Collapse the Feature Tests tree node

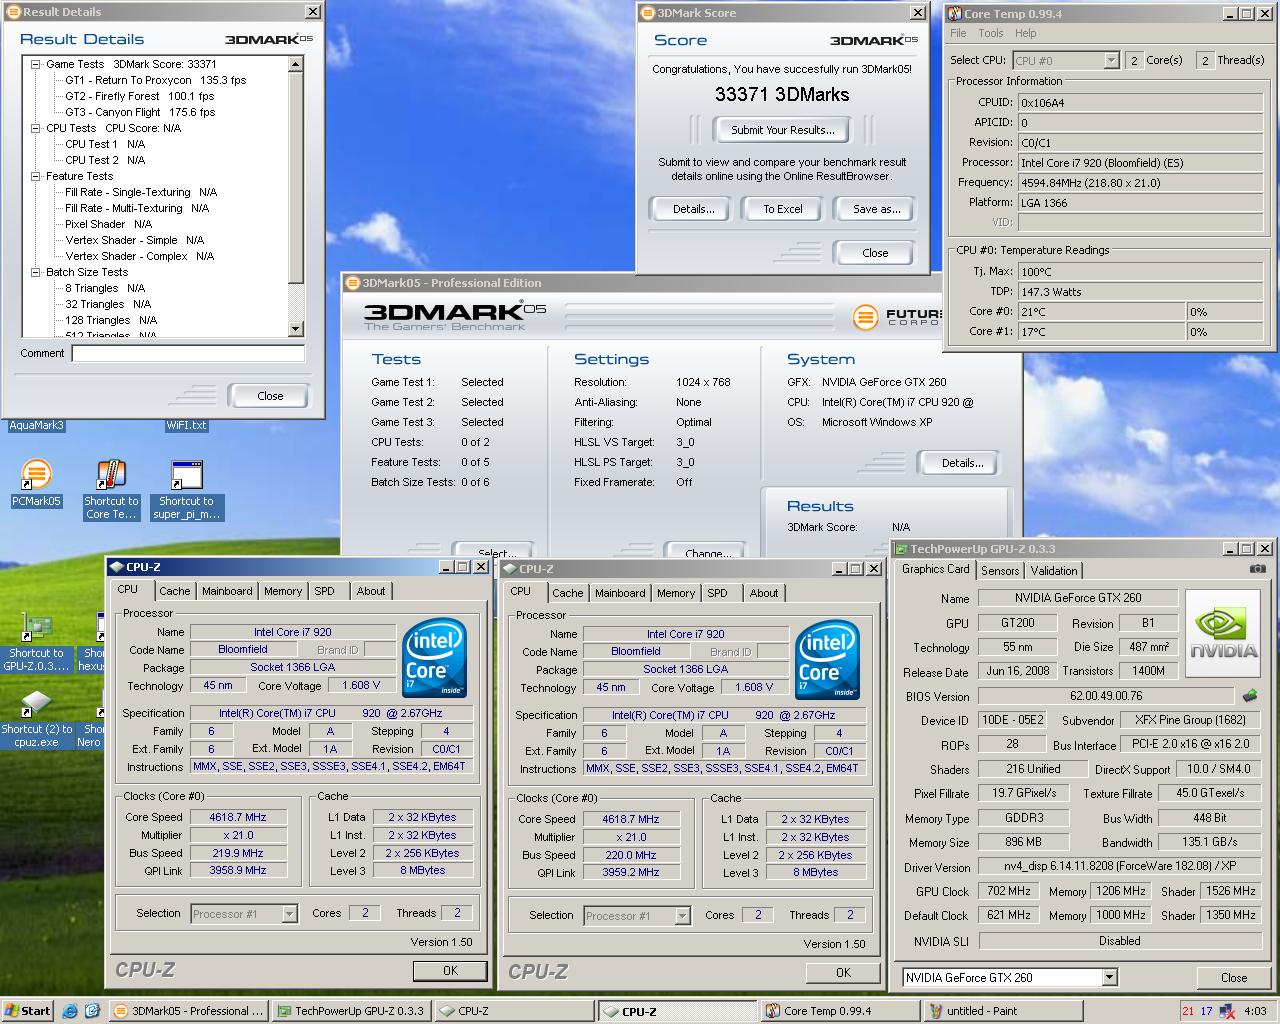tap(35, 176)
